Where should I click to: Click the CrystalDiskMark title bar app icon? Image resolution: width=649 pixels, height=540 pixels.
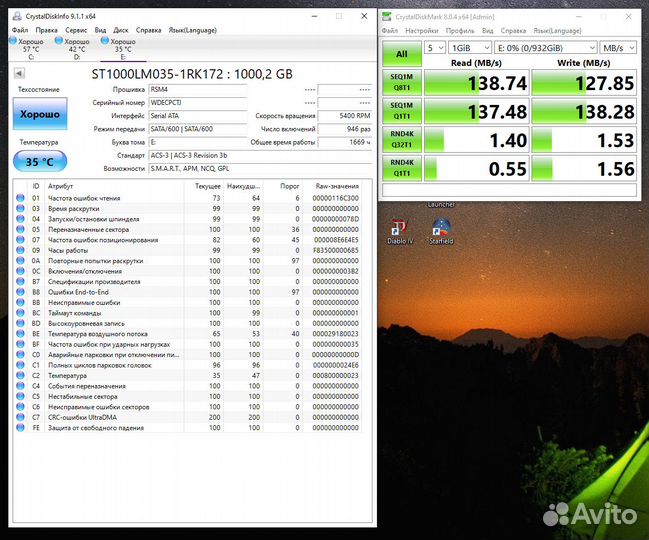(x=387, y=15)
